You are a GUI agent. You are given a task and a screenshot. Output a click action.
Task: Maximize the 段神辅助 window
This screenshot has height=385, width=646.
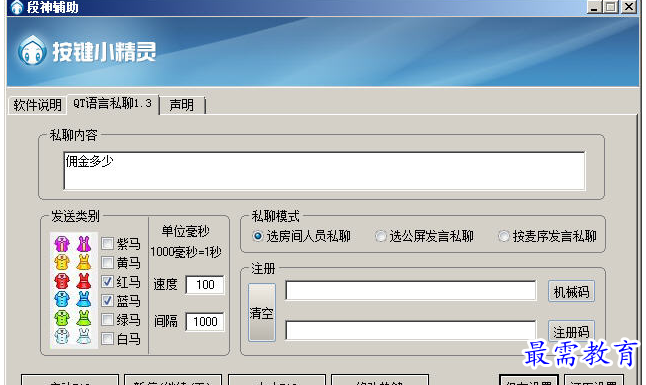[x=611, y=7]
